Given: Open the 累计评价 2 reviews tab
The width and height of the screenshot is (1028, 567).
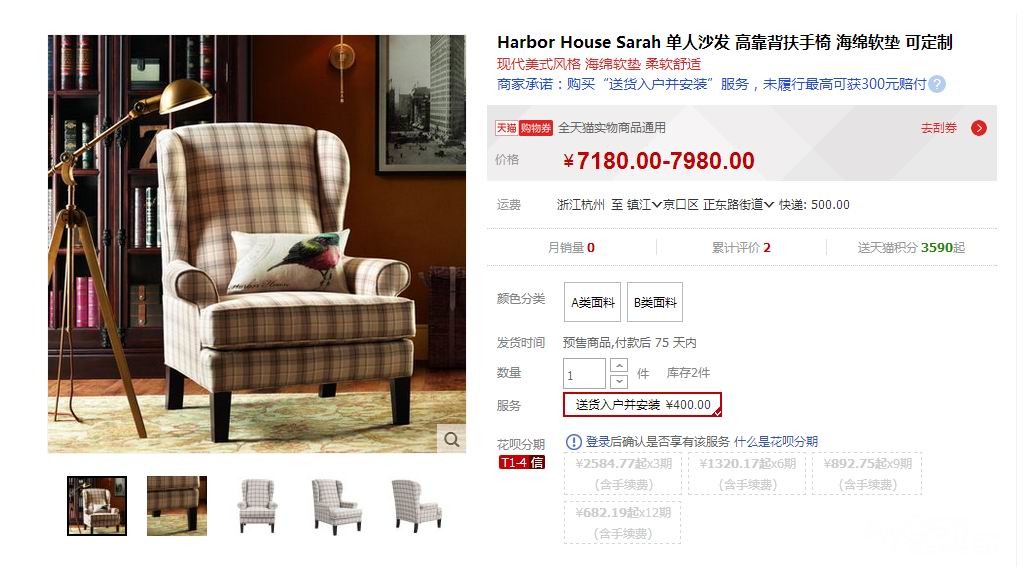Looking at the screenshot, I should (741, 247).
